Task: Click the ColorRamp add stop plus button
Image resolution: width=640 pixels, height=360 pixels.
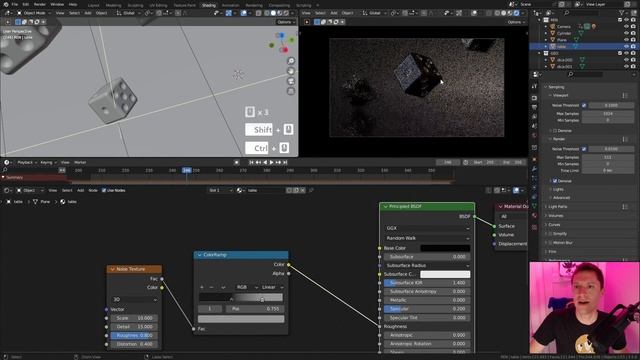Action: (x=202, y=287)
